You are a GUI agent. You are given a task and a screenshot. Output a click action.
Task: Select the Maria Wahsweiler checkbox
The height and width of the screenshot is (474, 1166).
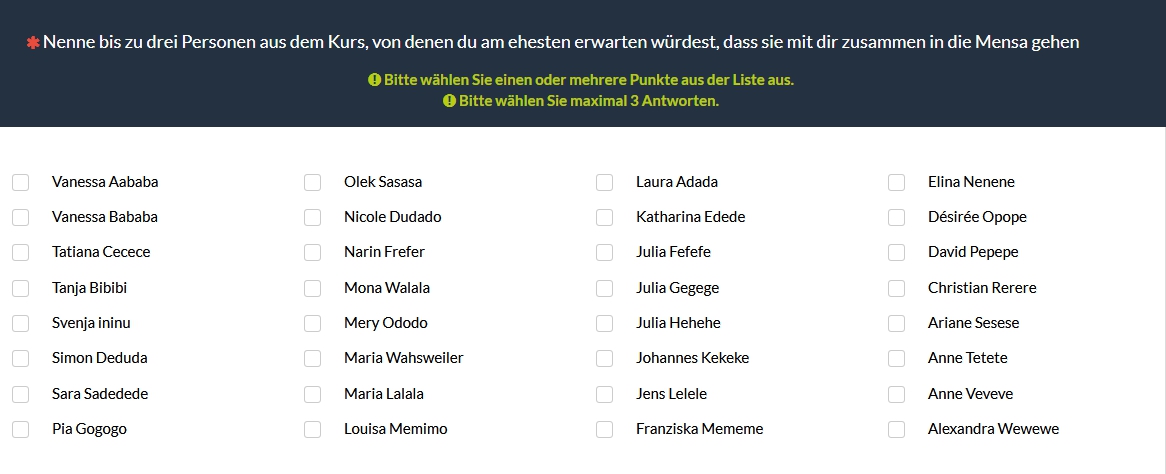[312, 358]
